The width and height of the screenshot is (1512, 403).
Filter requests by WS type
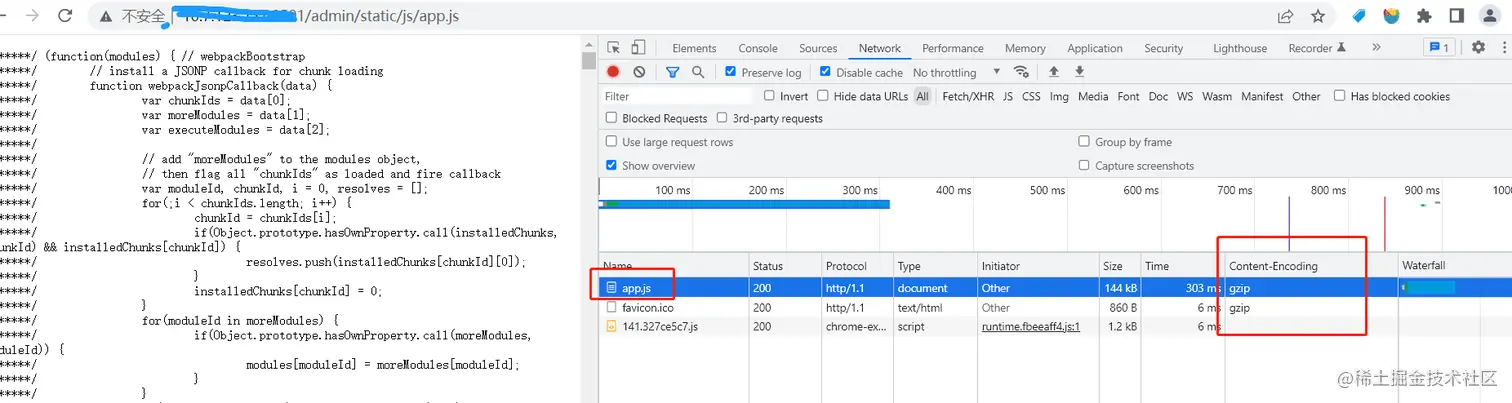(x=1185, y=96)
